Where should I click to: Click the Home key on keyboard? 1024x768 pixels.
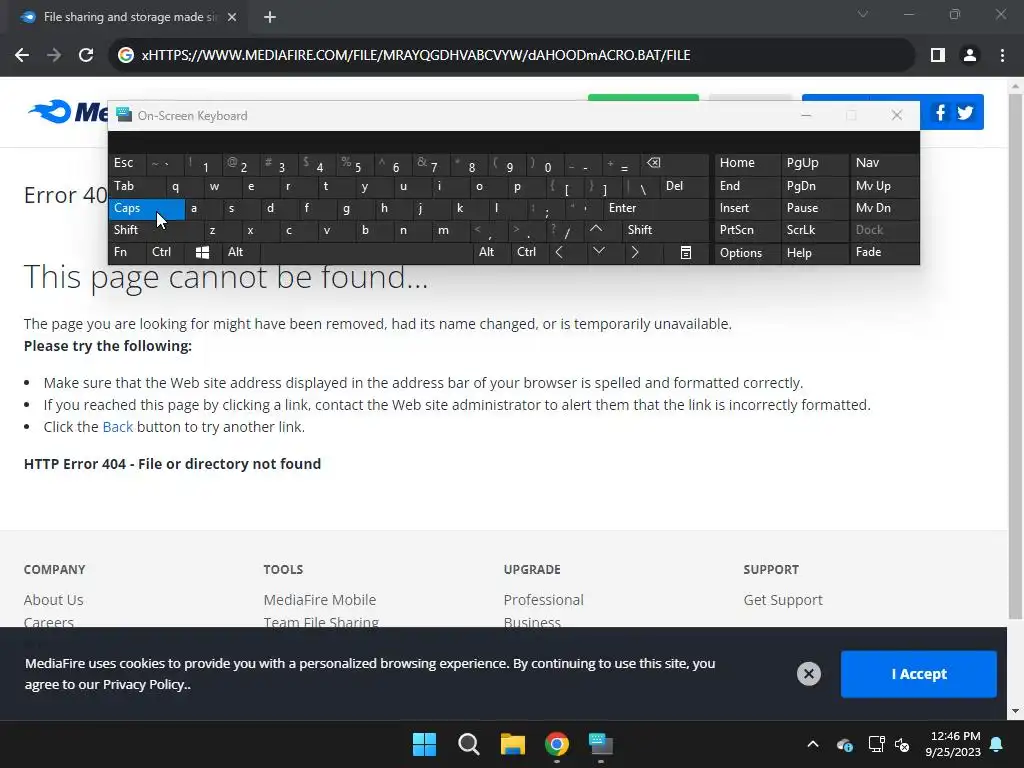747,163
